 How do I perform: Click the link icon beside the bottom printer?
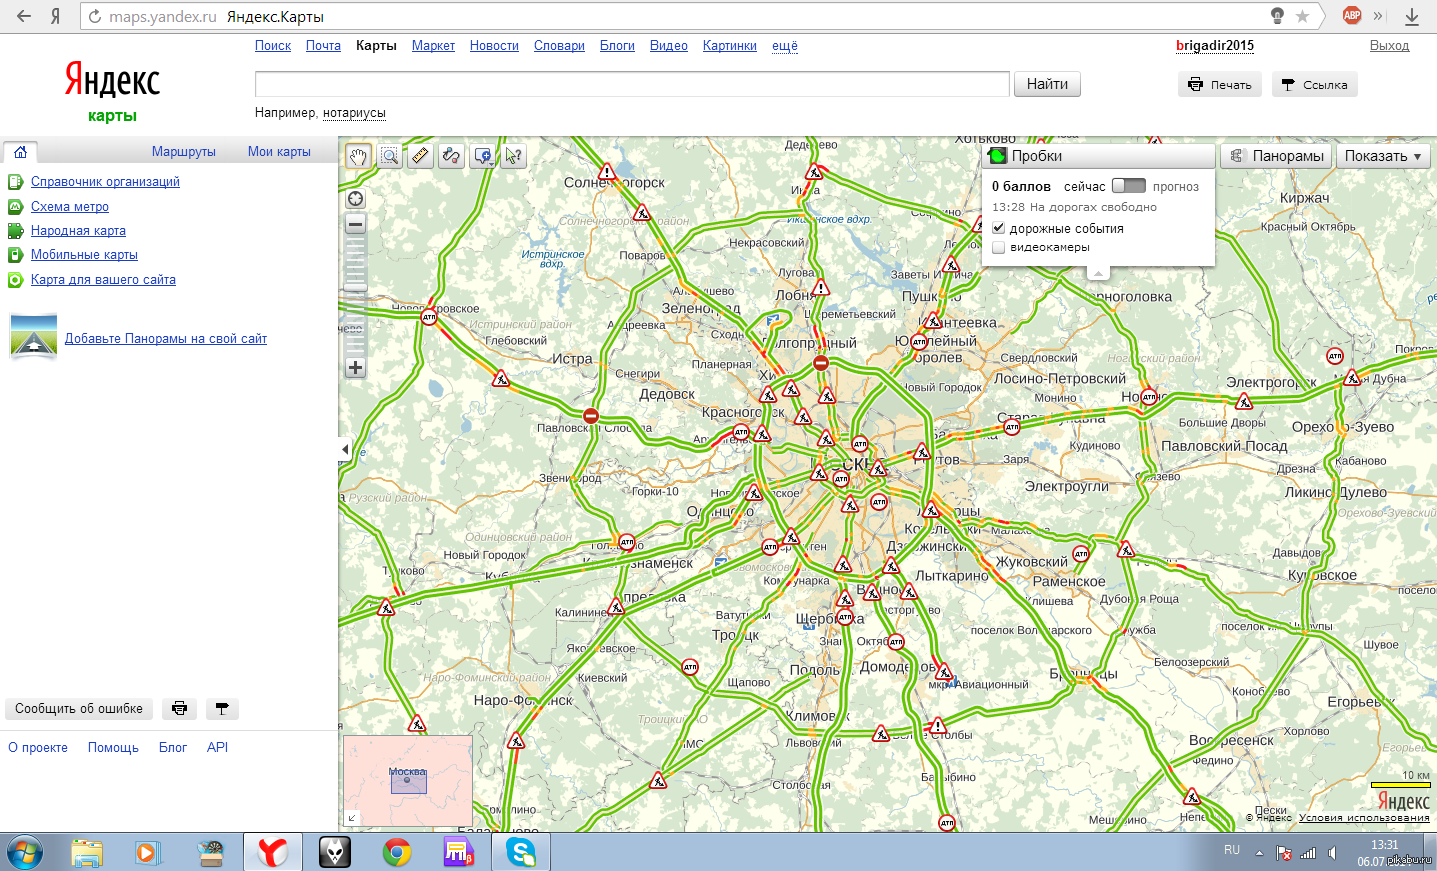point(222,709)
